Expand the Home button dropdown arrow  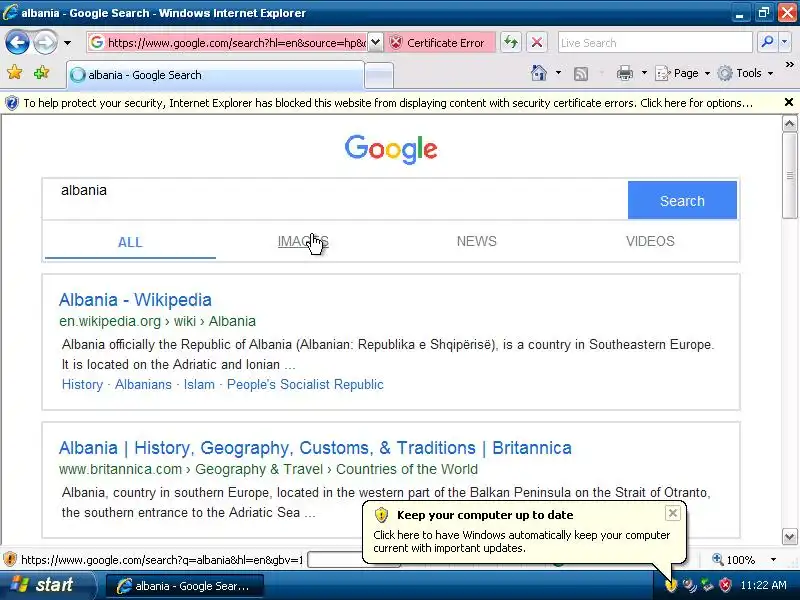[x=558, y=73]
